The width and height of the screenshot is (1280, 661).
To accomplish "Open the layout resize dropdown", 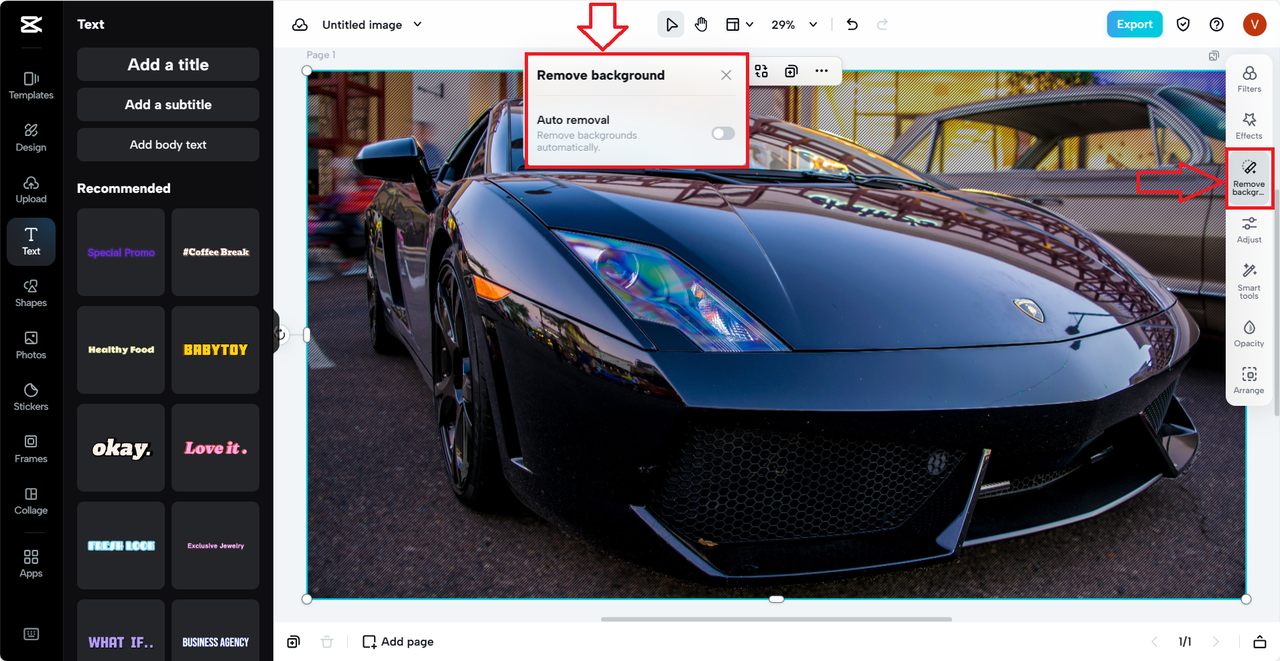I will 739,24.
